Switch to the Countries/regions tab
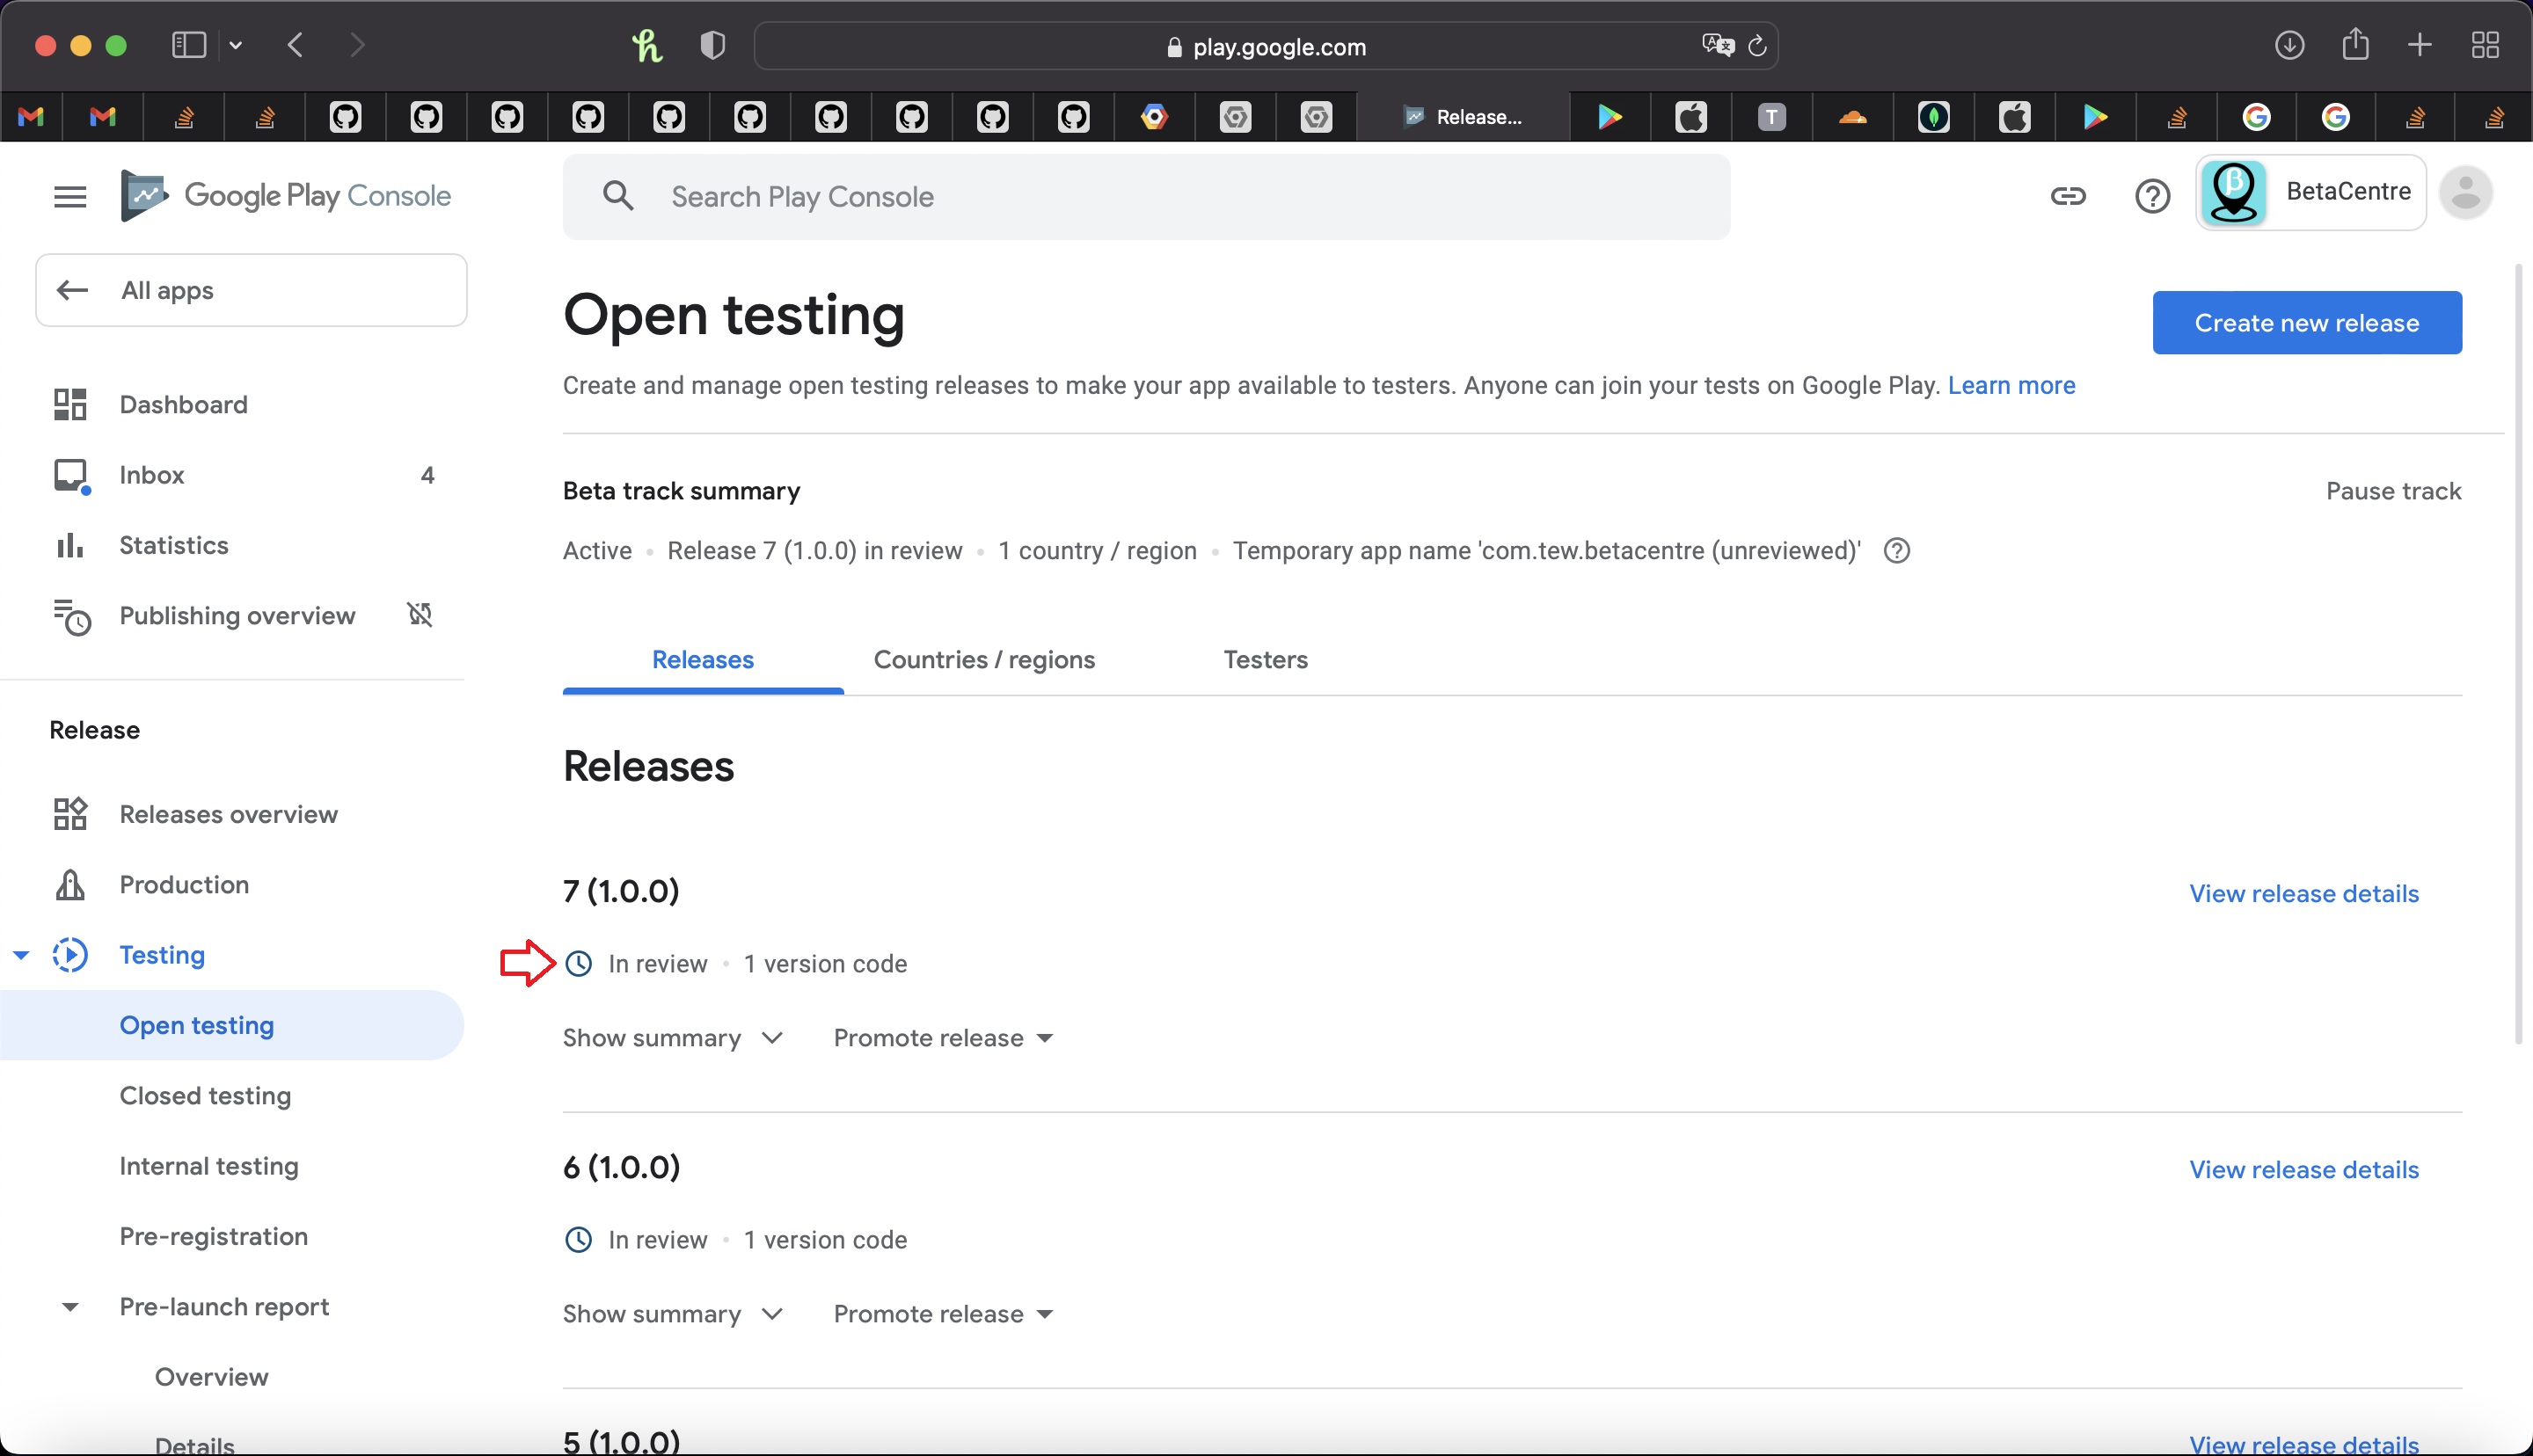 click(x=983, y=659)
